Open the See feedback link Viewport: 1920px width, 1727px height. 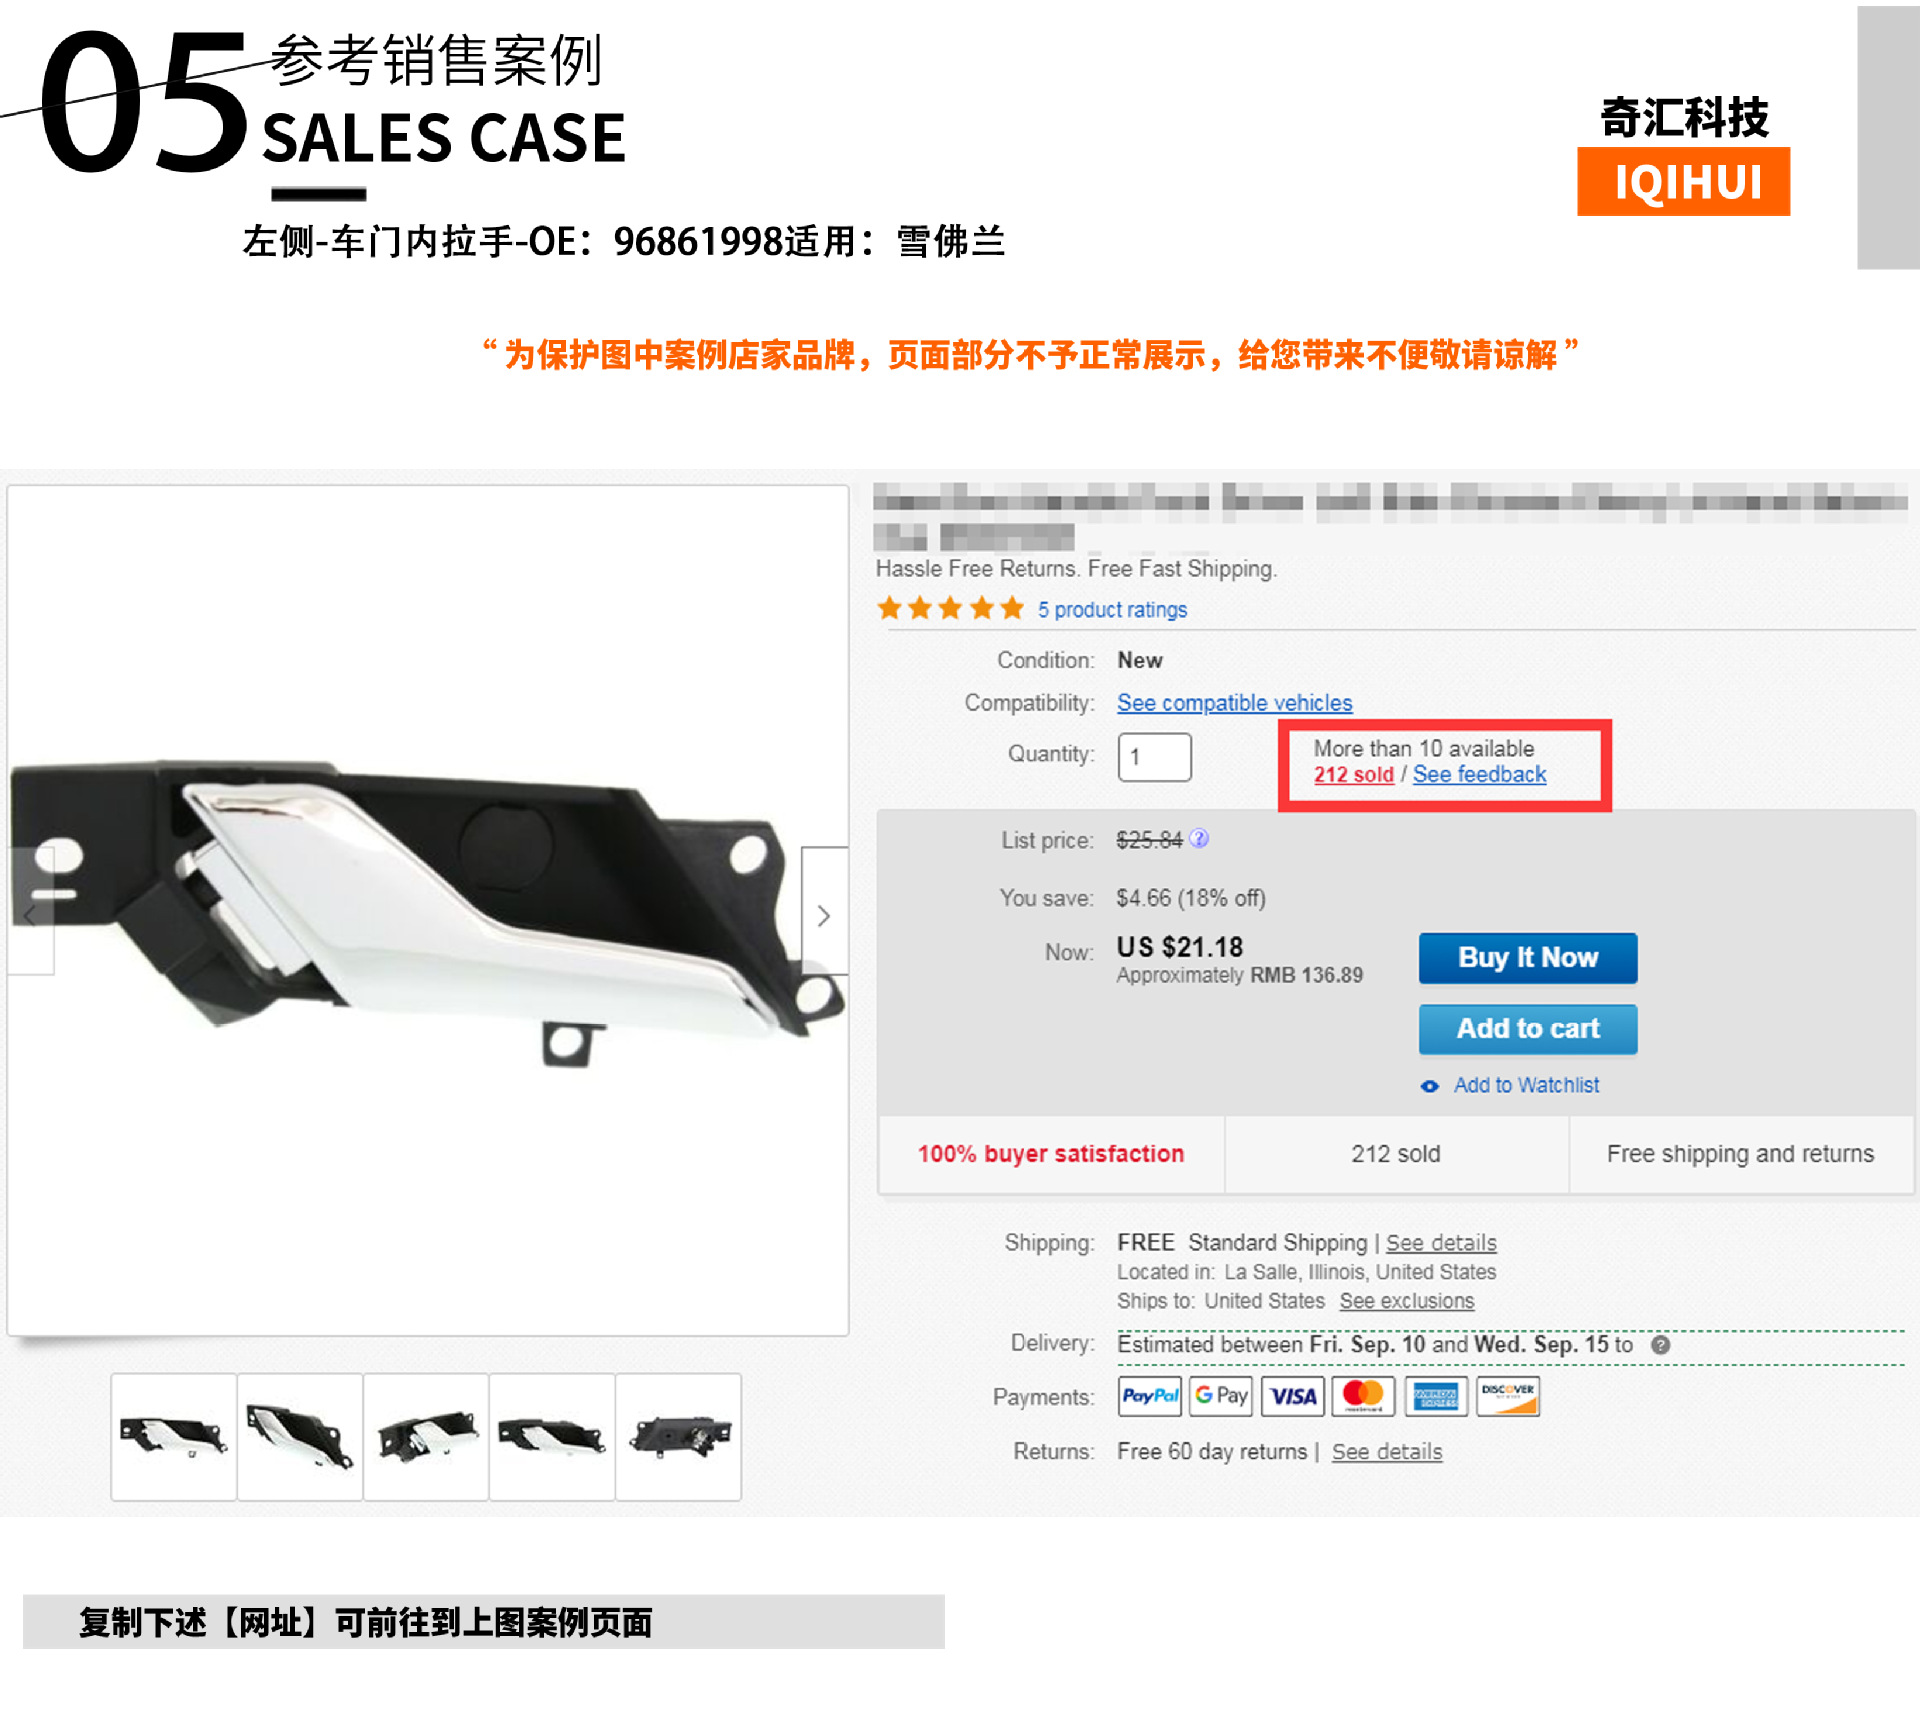pyautogui.click(x=1479, y=775)
